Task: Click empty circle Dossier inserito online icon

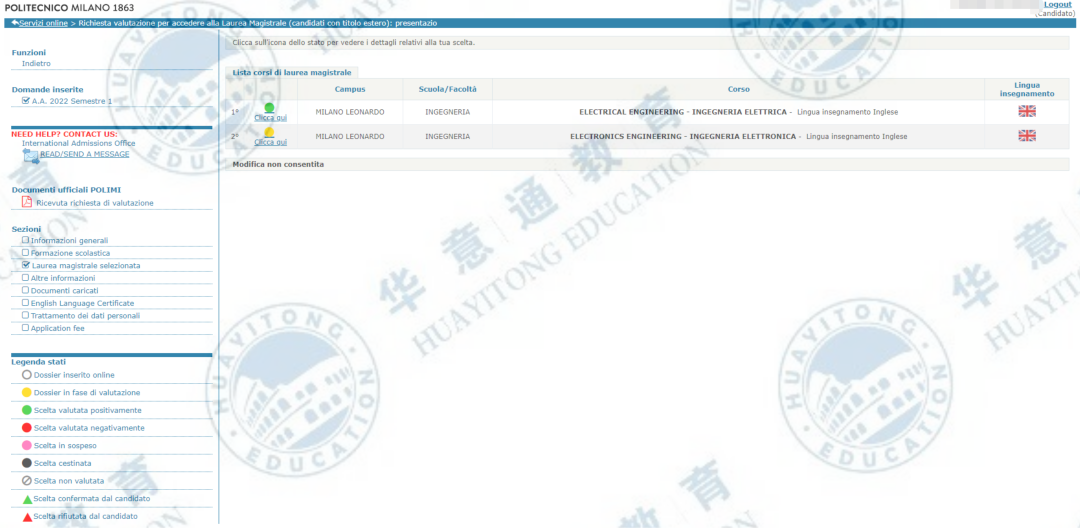Action: [26, 375]
